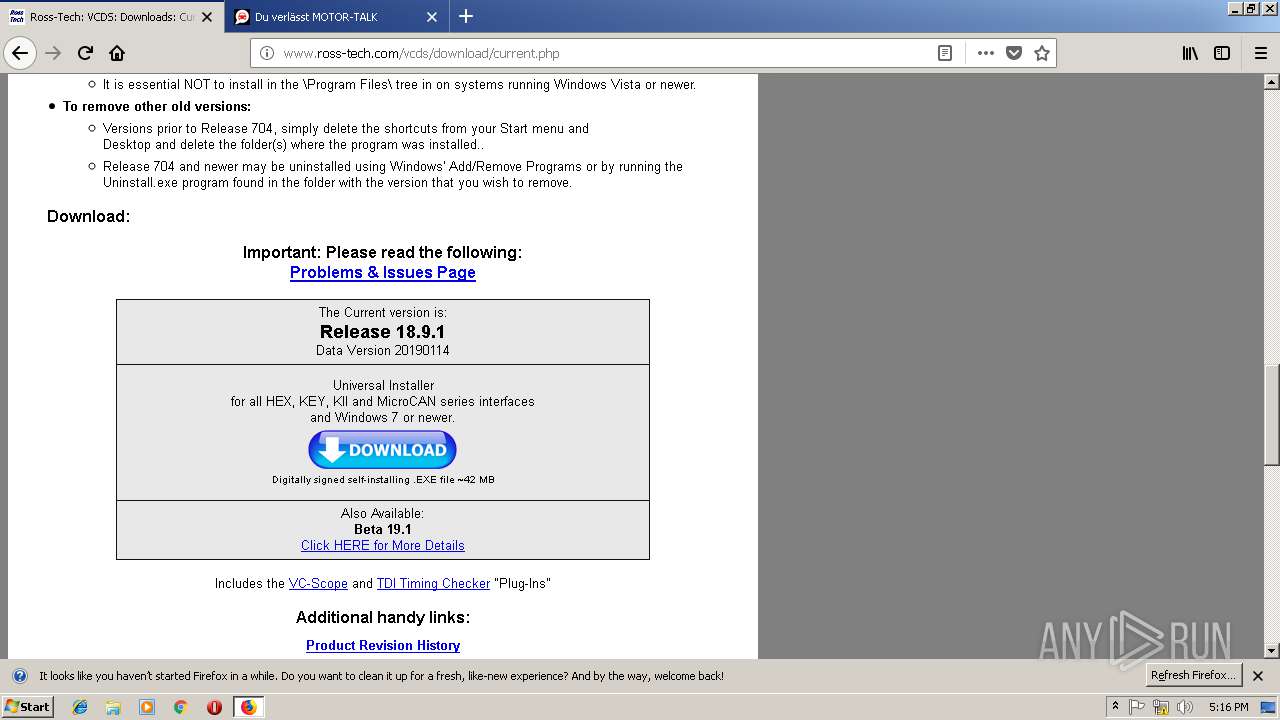Show sidebars icon

(x=1222, y=53)
